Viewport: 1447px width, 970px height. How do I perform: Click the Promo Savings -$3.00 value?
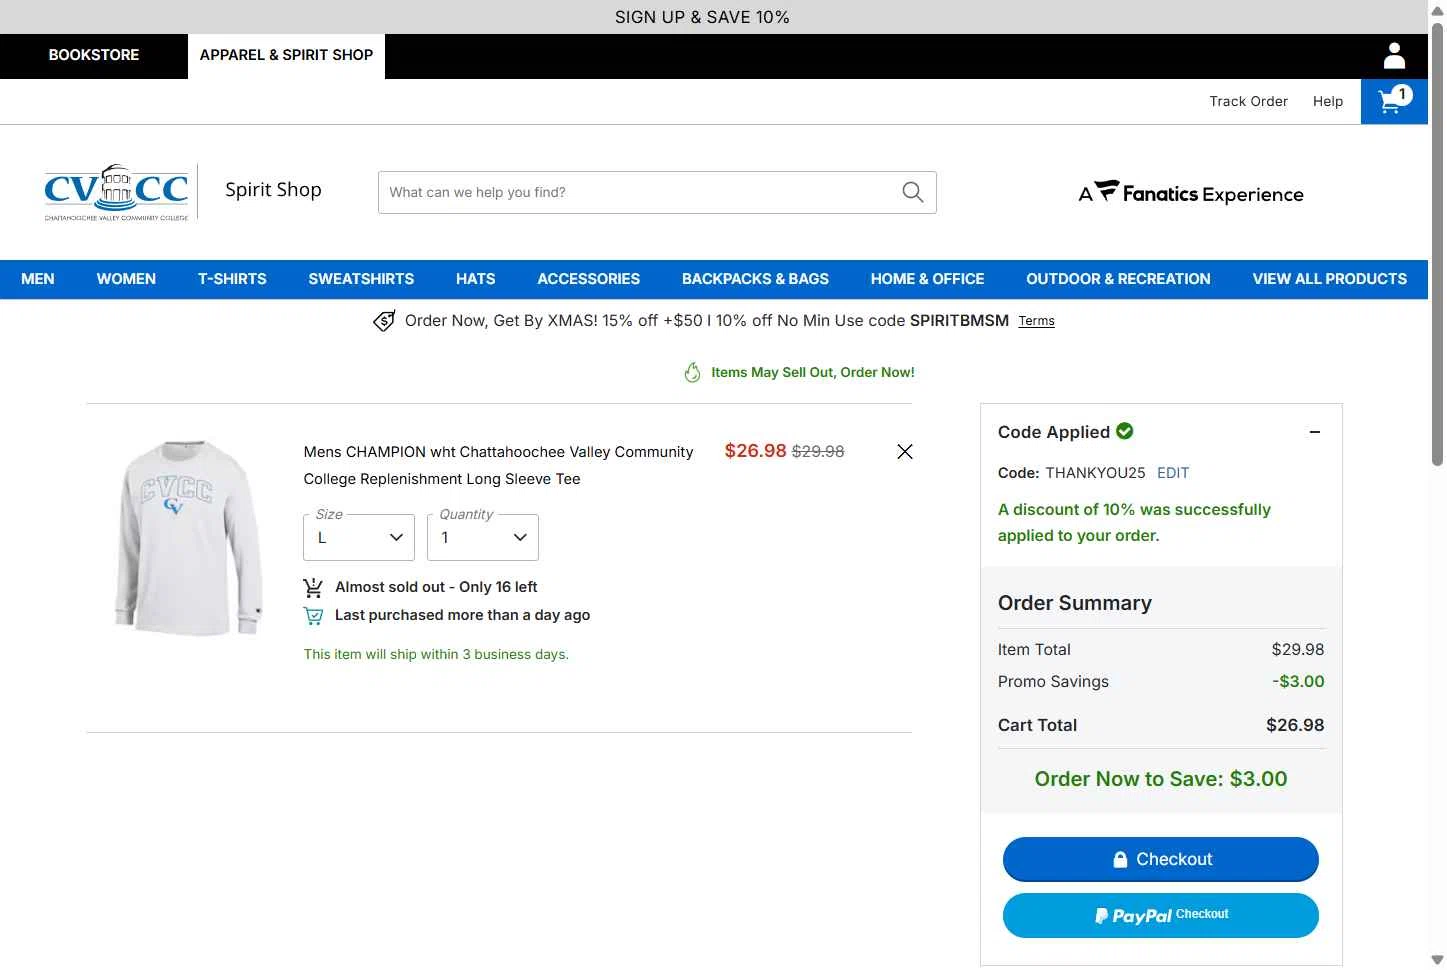point(1298,681)
